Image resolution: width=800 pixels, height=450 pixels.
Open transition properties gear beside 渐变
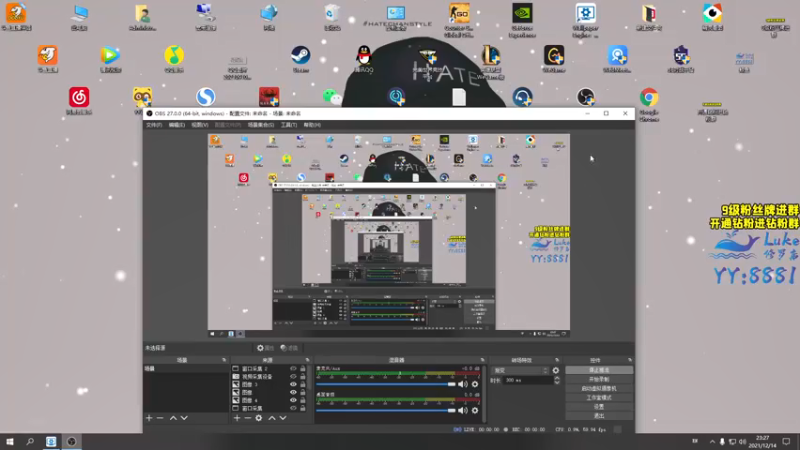[556, 370]
